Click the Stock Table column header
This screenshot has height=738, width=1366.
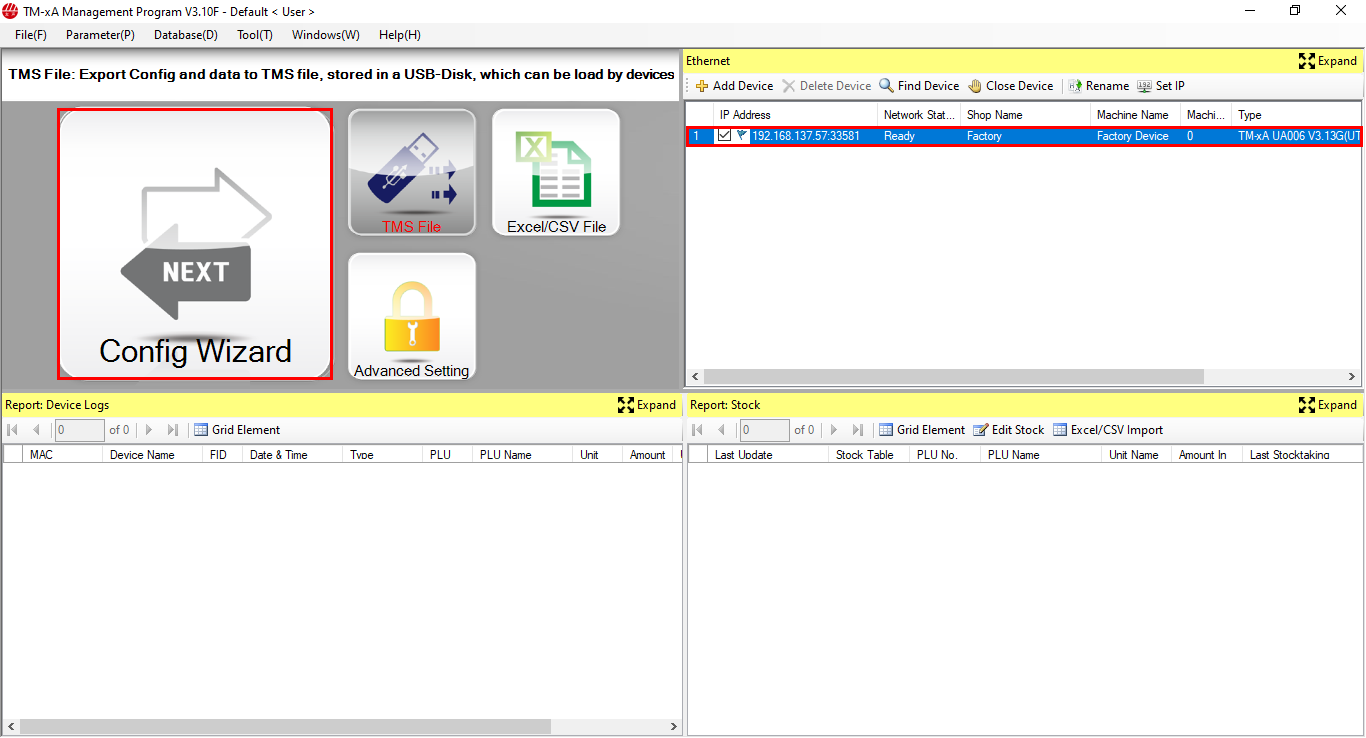870,455
